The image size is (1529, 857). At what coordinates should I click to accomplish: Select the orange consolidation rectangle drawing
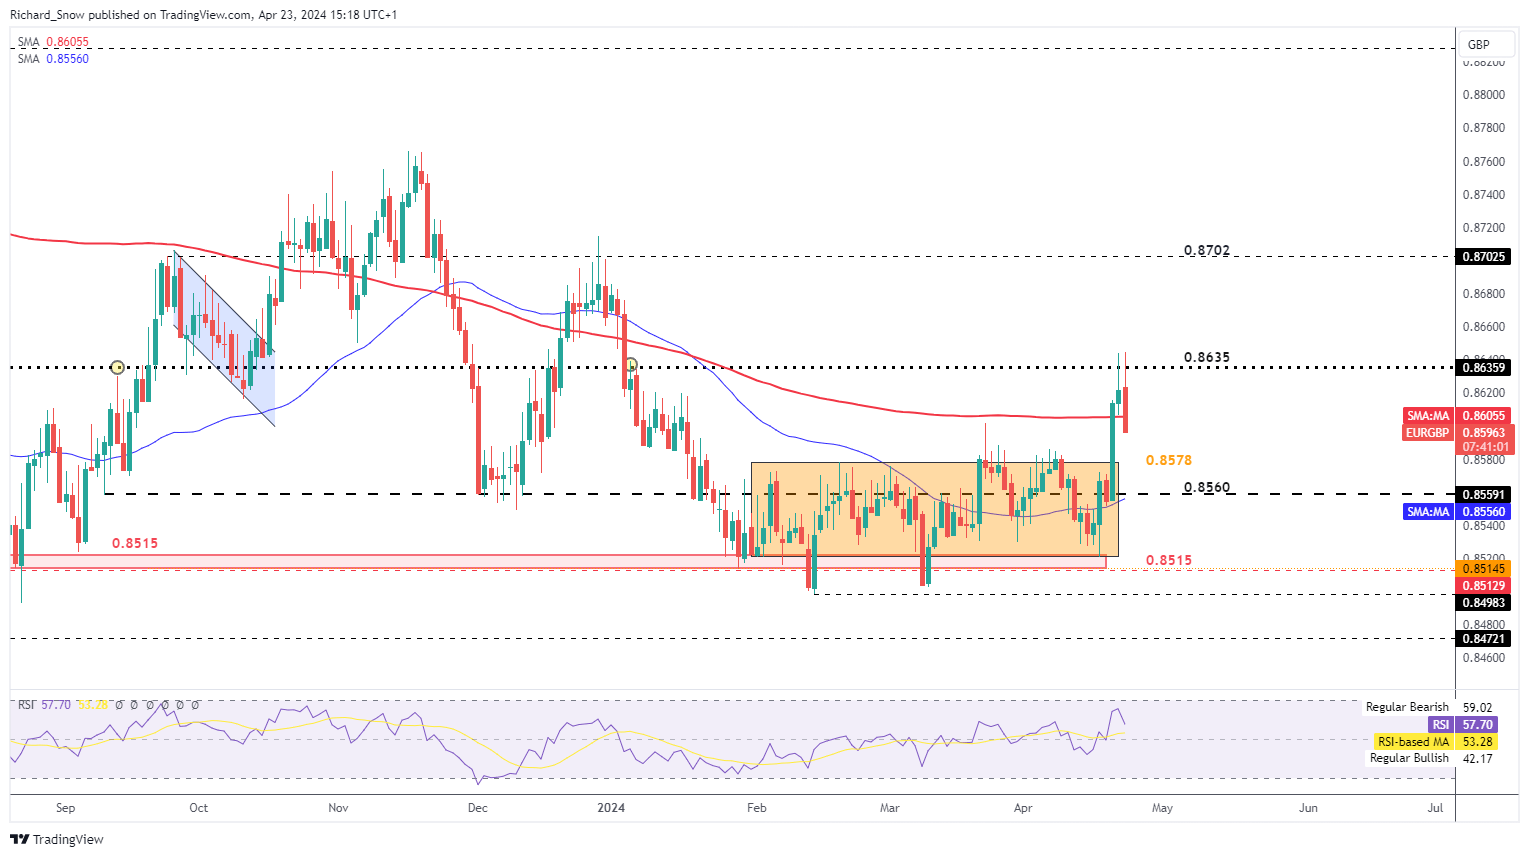click(934, 509)
